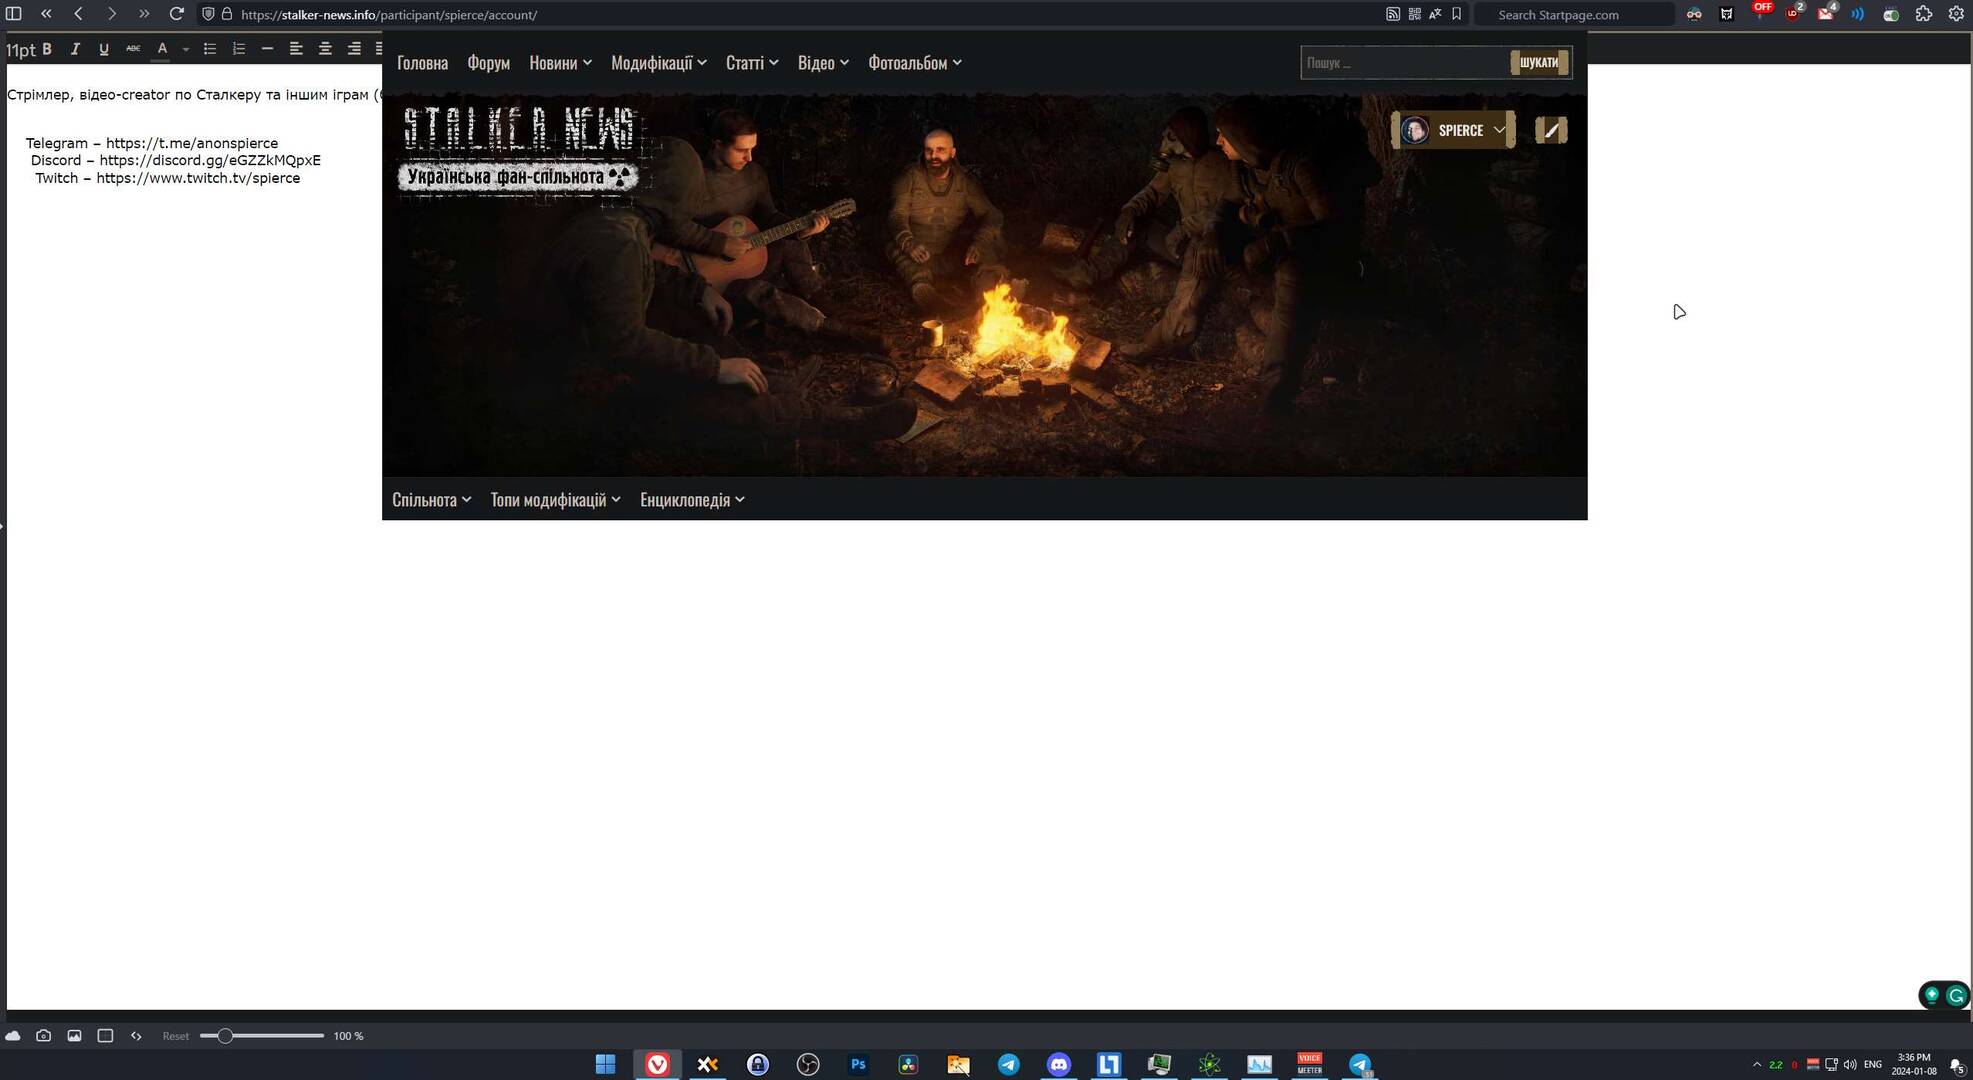Open the extensions puzzle menu
This screenshot has height=1080, width=1973.
coord(1924,14)
